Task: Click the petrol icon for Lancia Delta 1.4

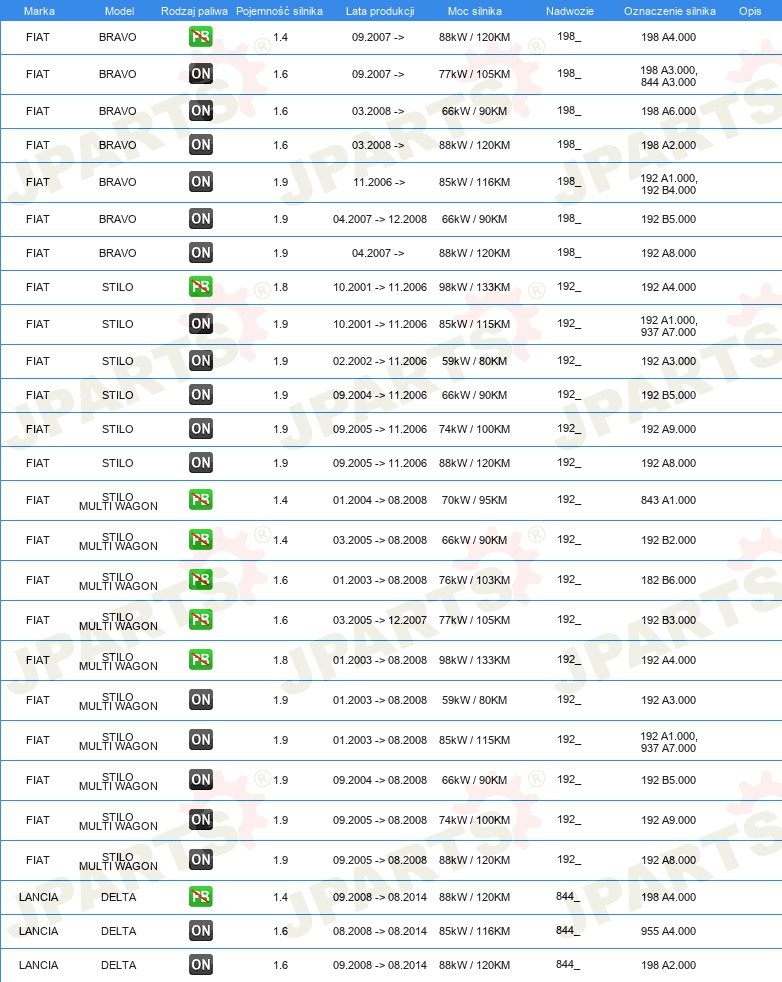Action: point(200,897)
